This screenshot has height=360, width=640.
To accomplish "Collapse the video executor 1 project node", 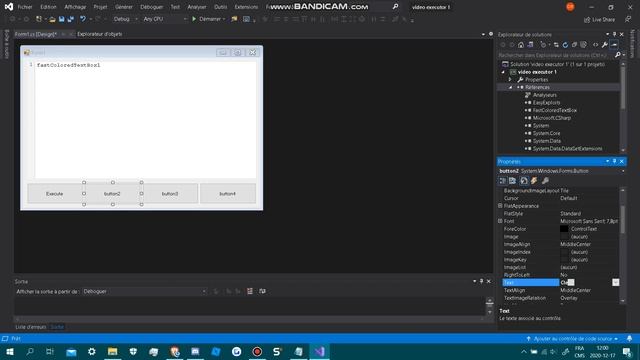I will [x=503, y=72].
